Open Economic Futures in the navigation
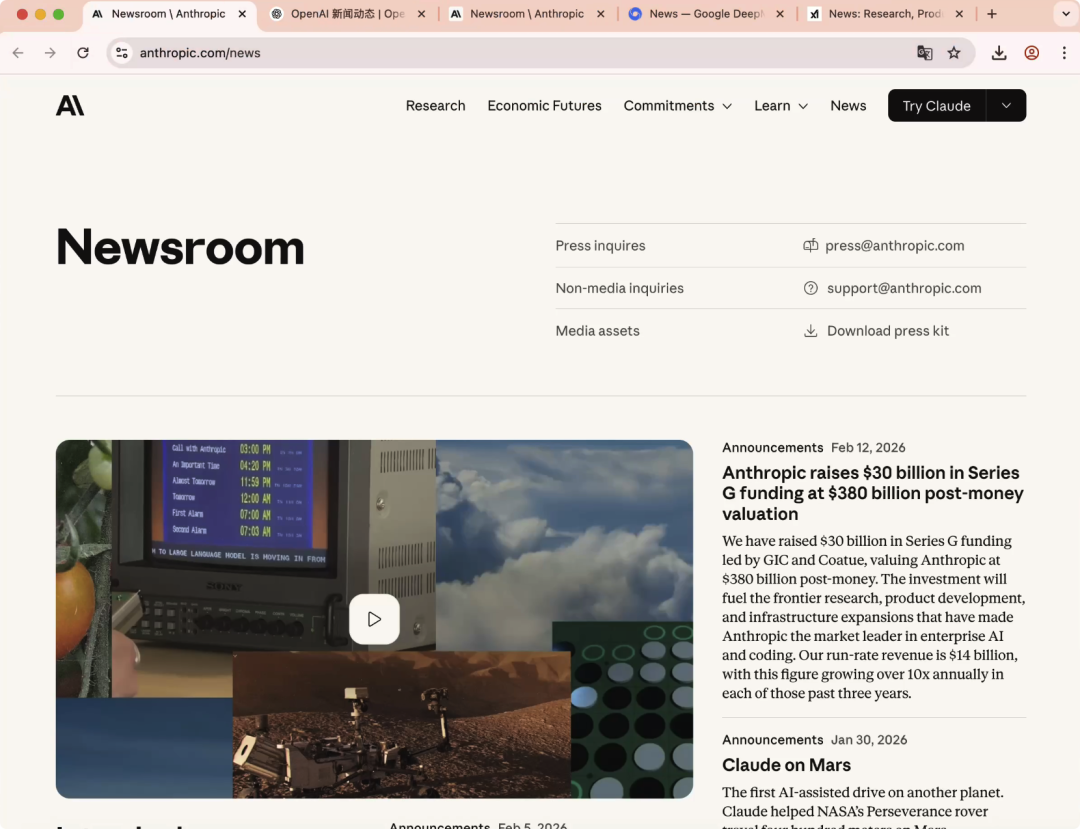 [544, 106]
